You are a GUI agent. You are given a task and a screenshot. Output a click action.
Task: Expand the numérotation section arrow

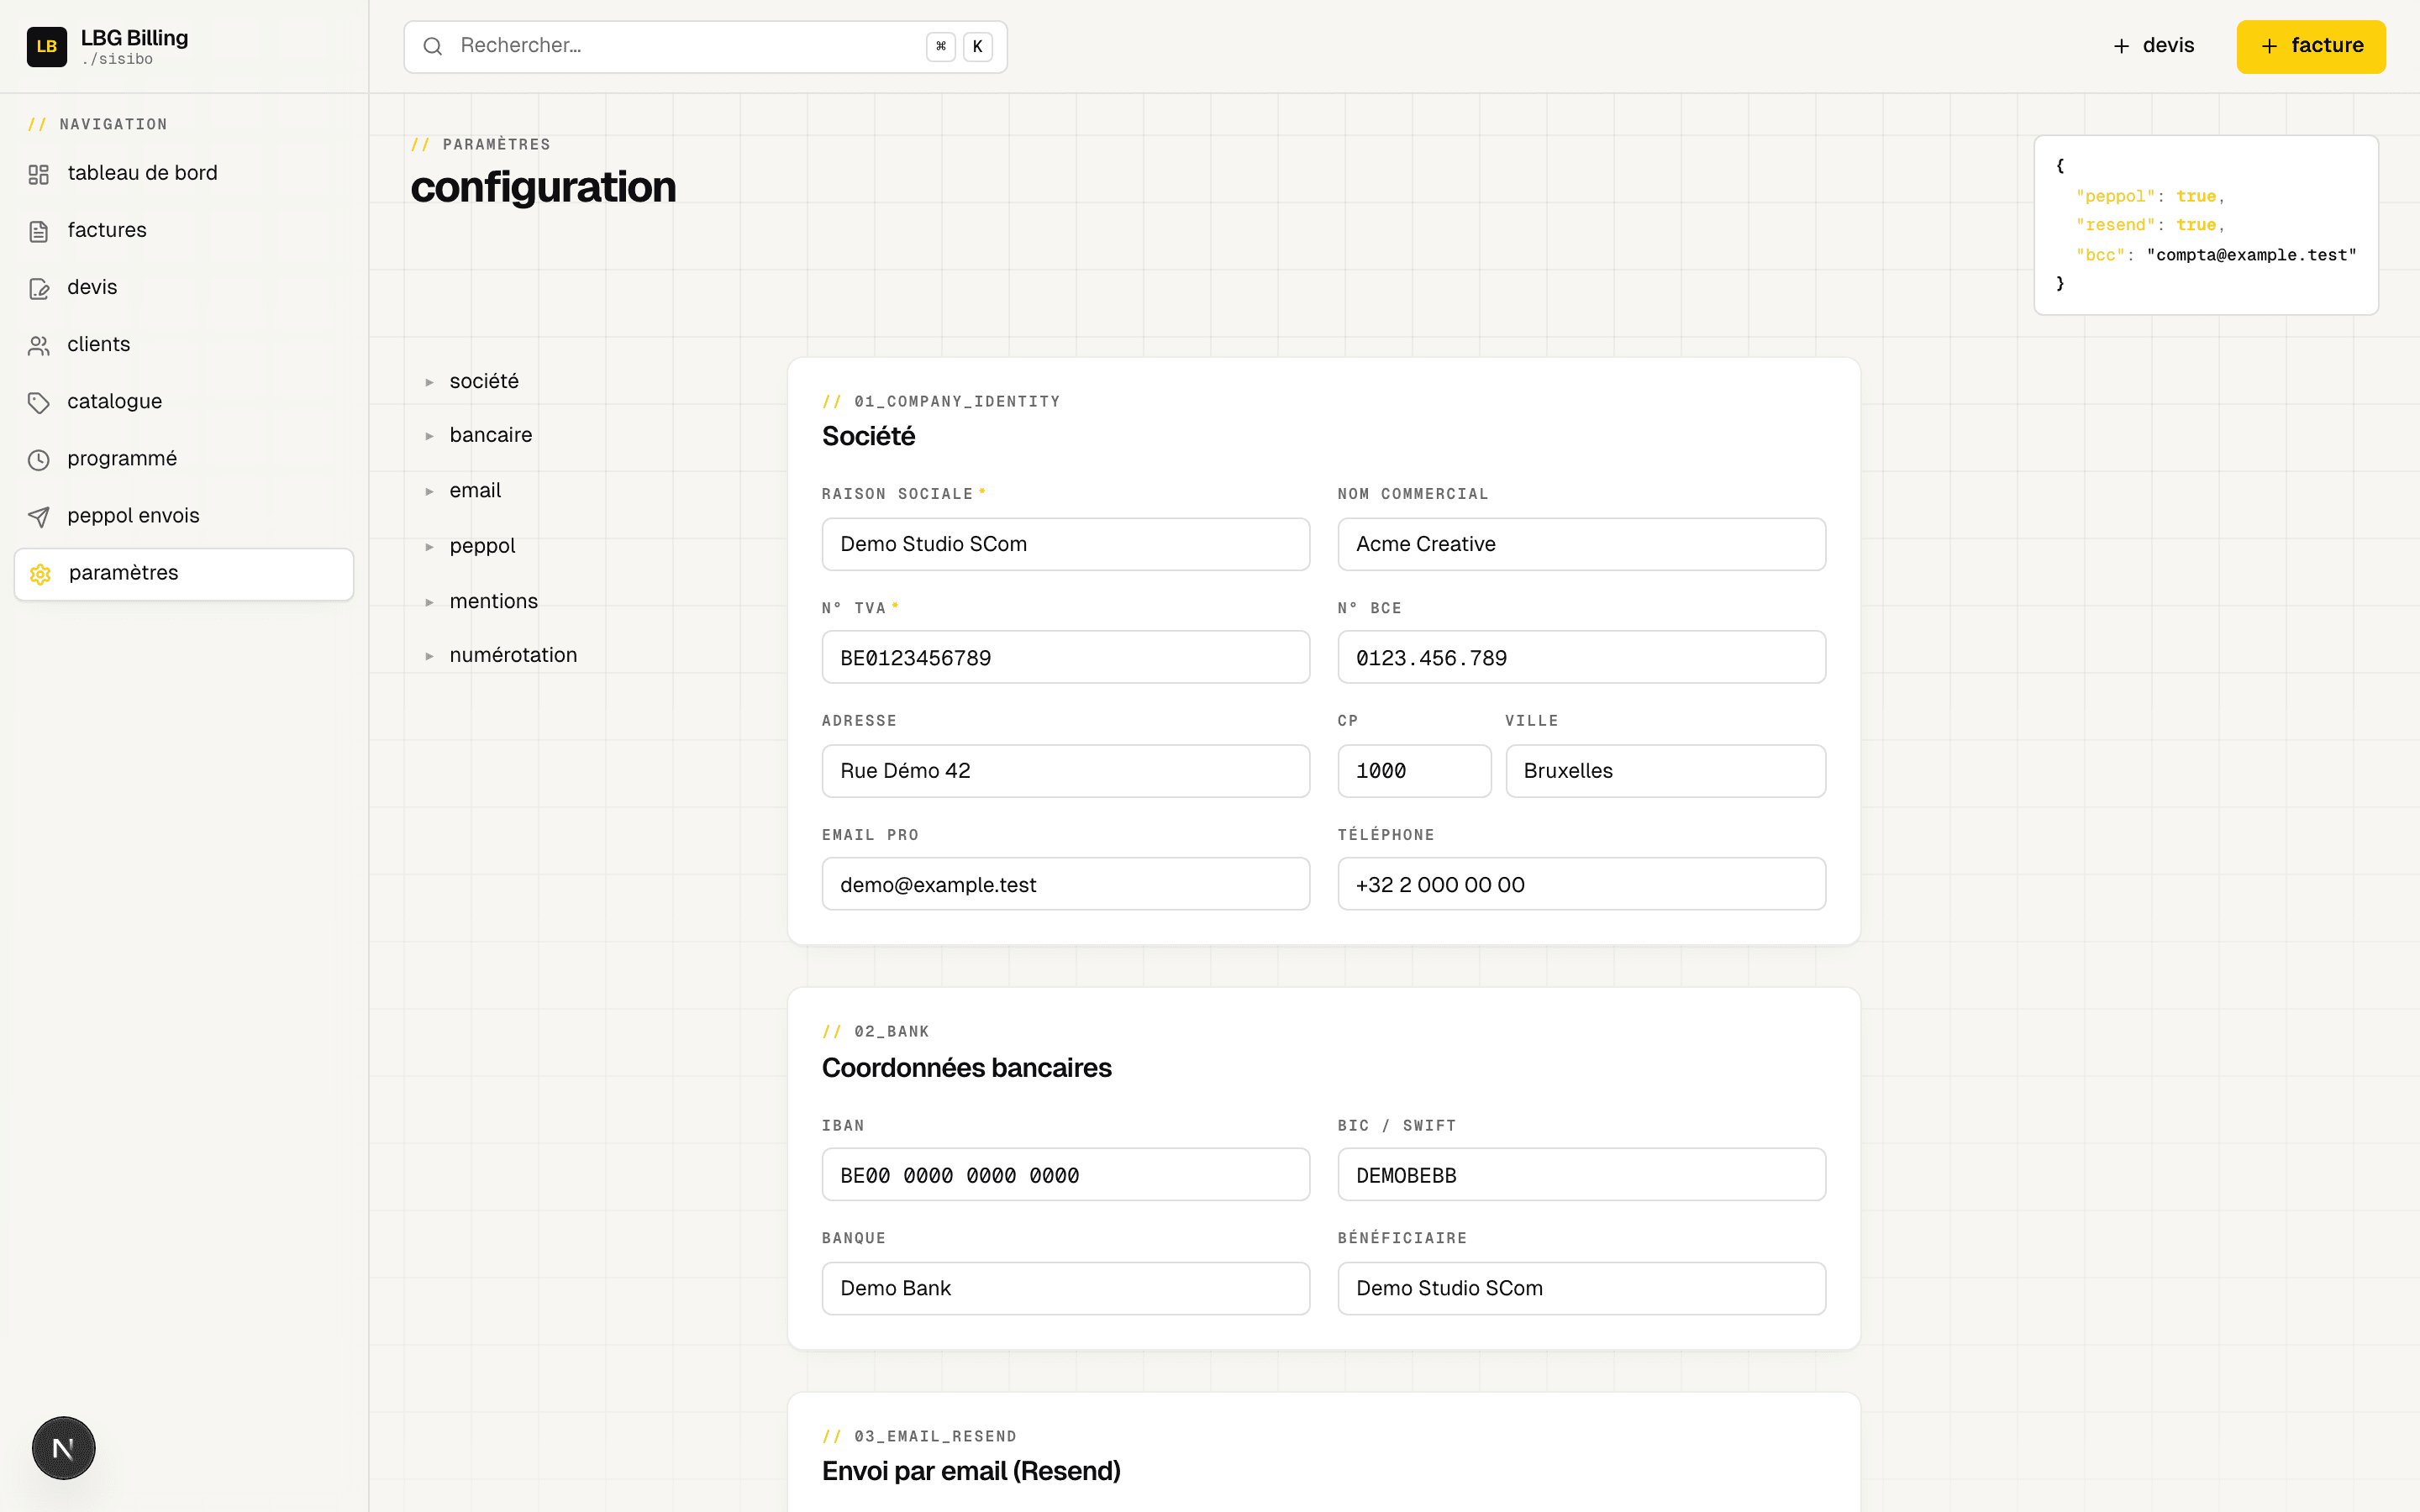tap(429, 656)
